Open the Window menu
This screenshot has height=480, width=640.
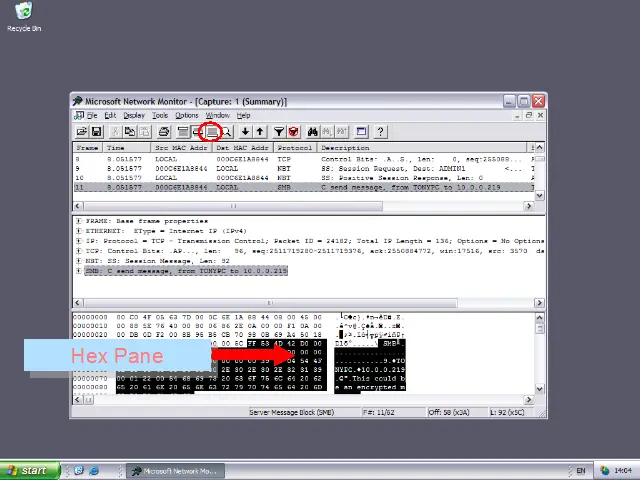(218, 116)
